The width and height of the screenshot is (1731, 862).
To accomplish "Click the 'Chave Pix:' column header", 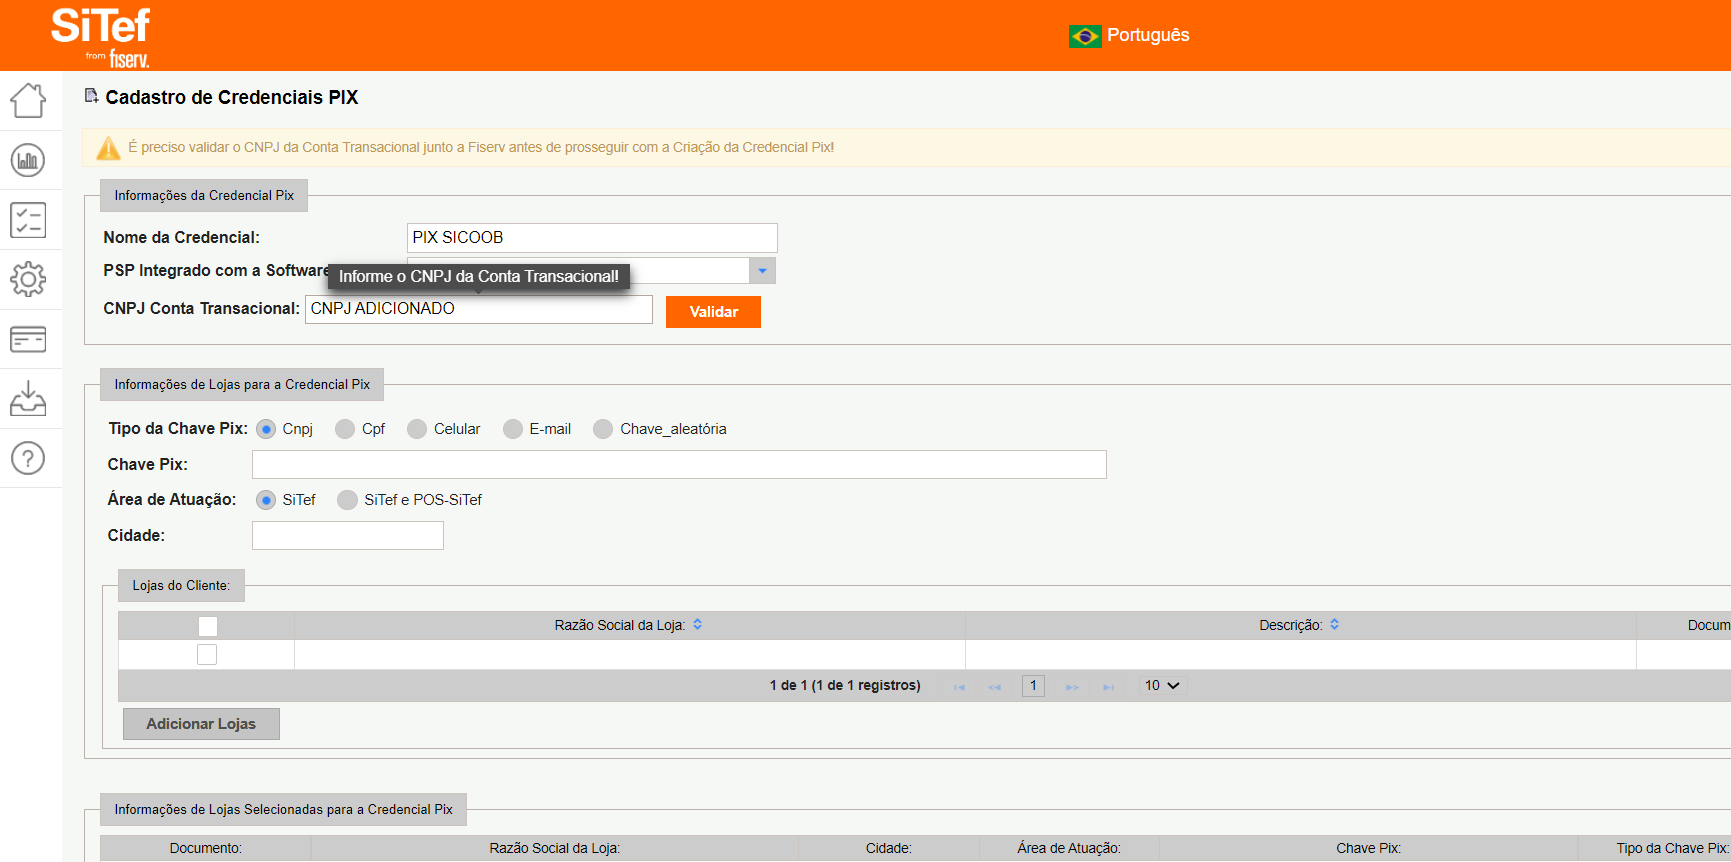I will [x=1369, y=848].
